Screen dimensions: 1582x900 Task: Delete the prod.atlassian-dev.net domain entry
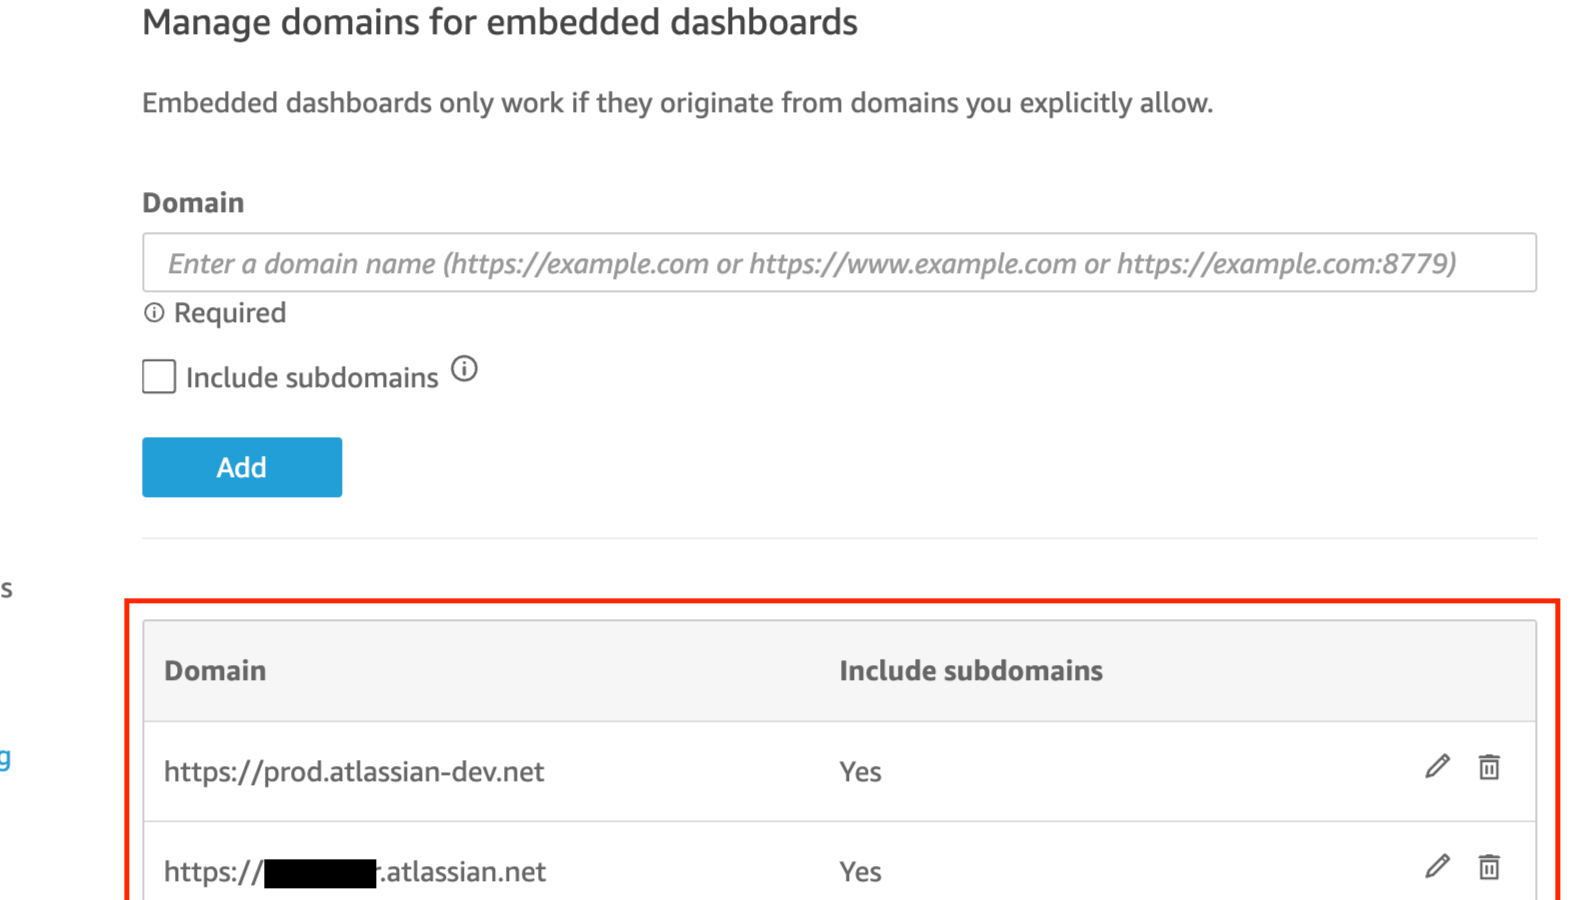[1489, 767]
